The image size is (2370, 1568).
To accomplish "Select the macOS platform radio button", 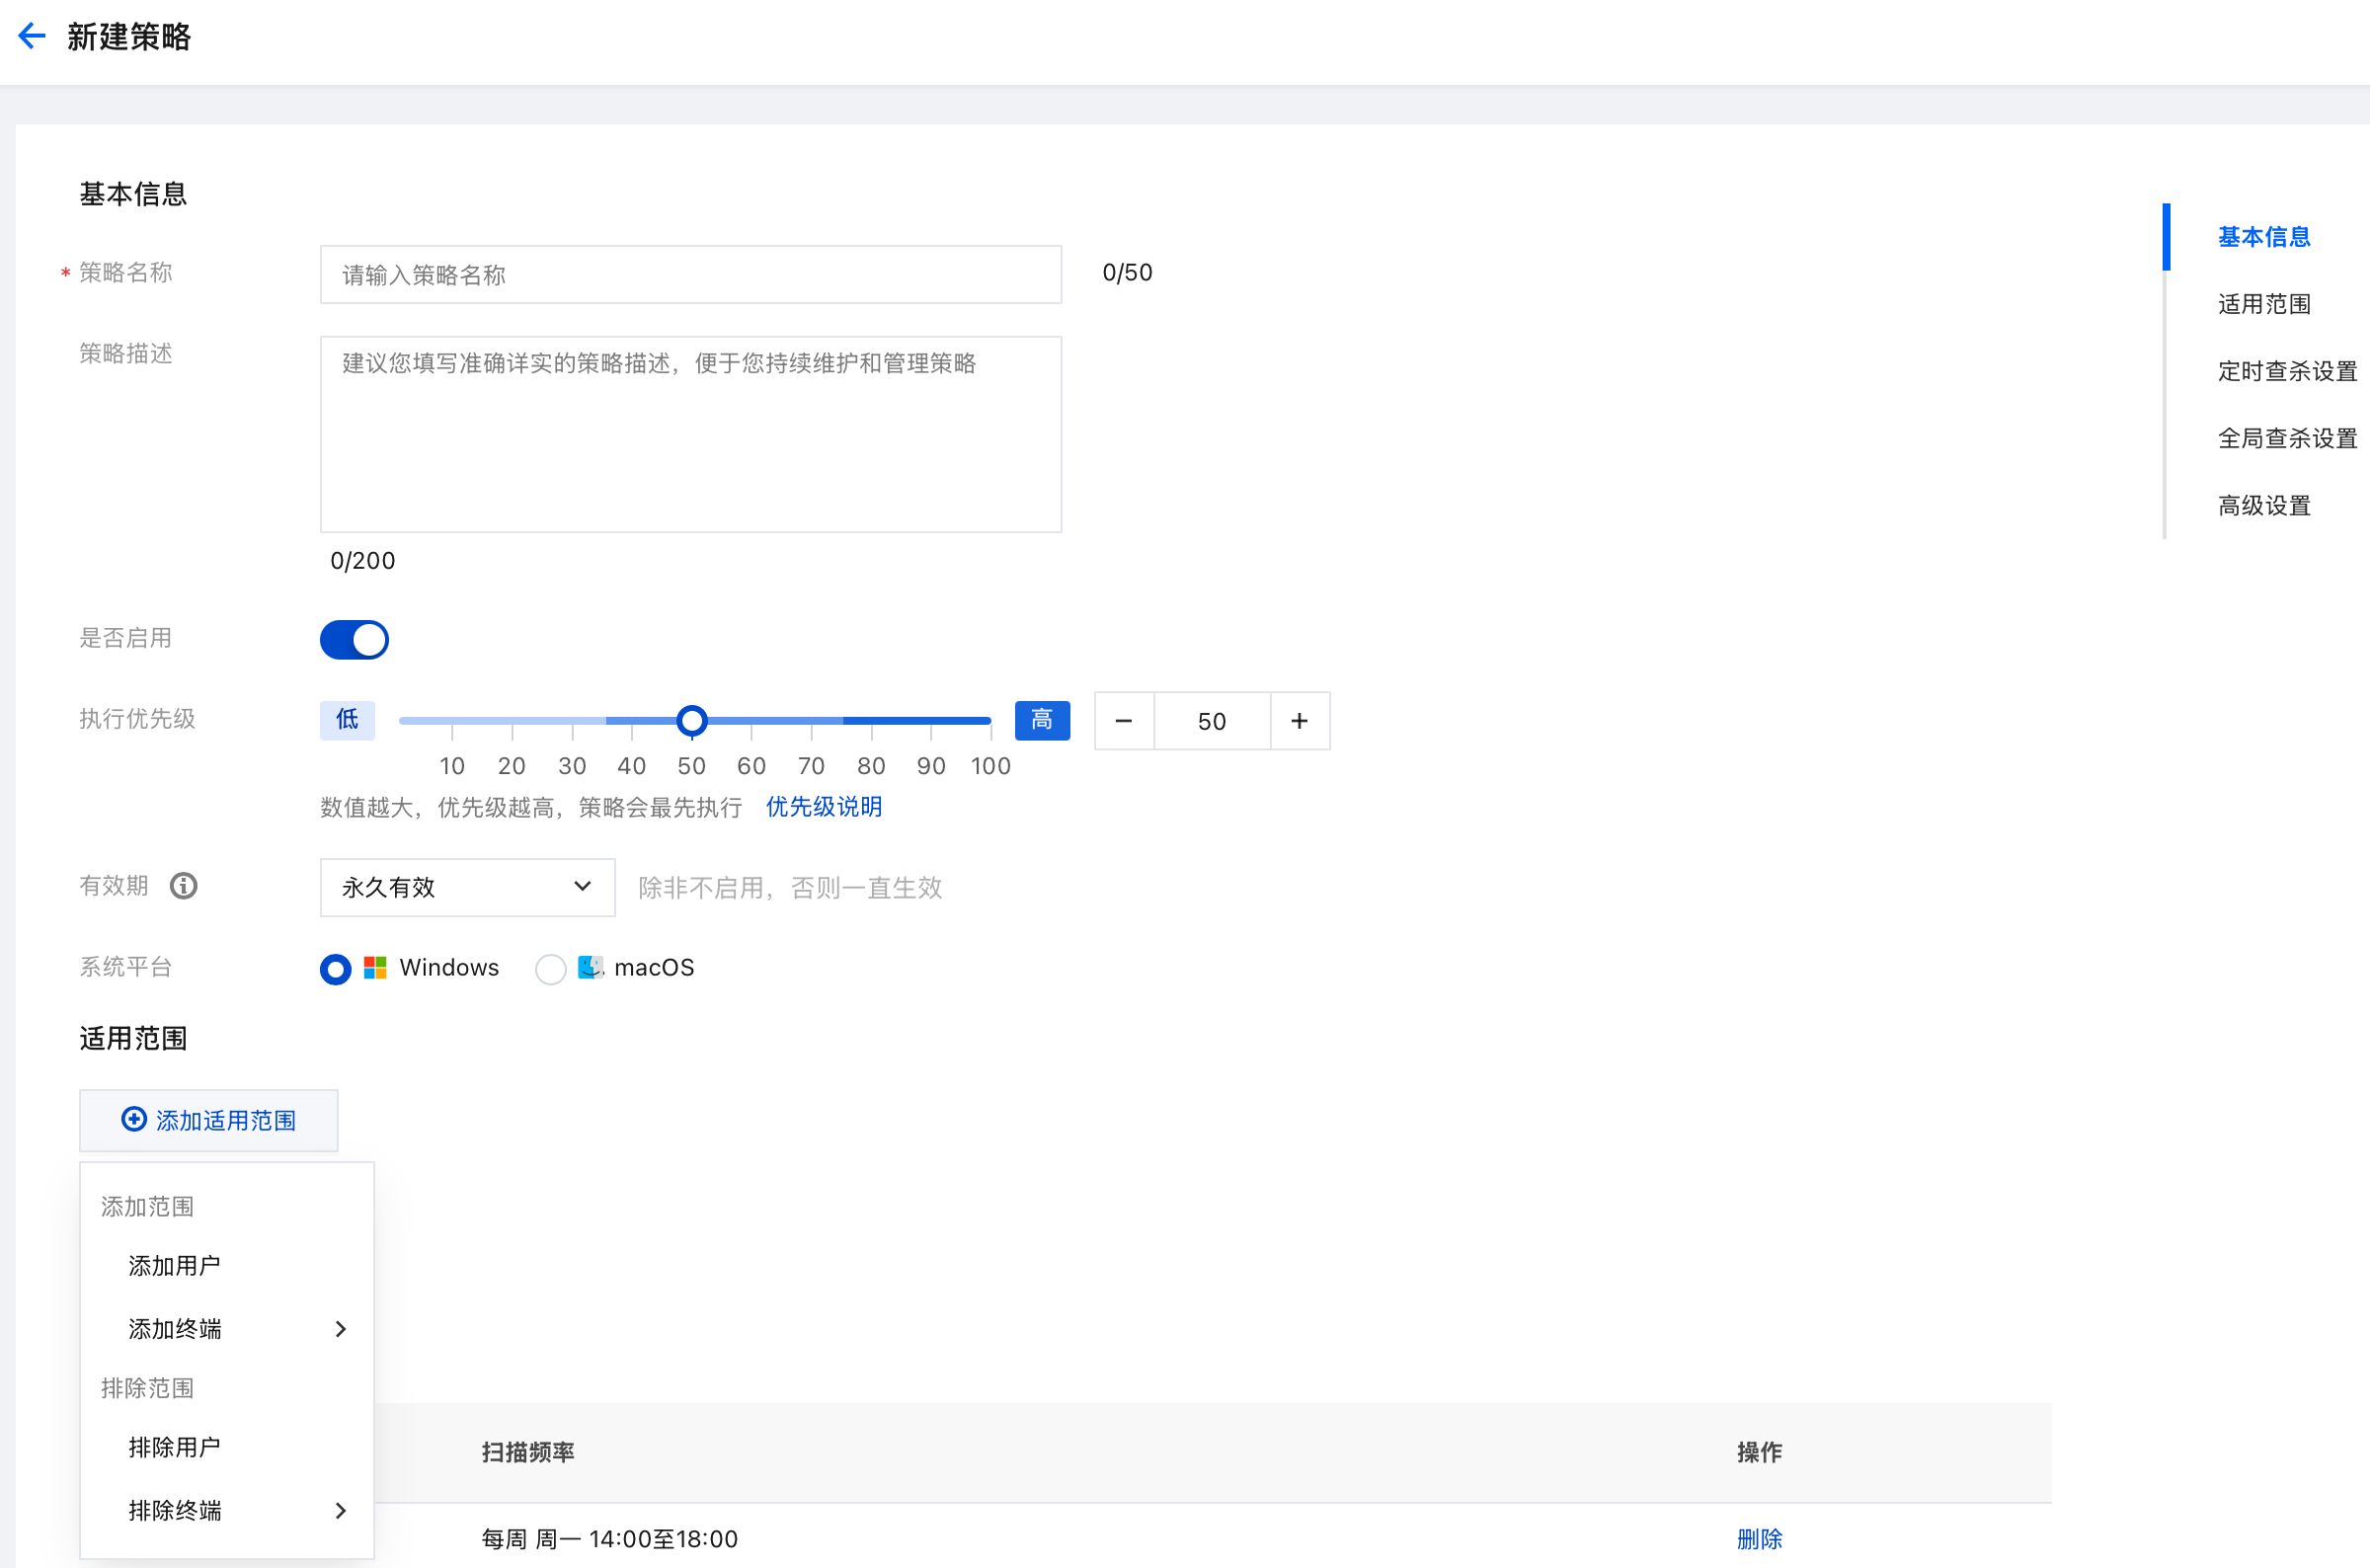I will point(551,969).
